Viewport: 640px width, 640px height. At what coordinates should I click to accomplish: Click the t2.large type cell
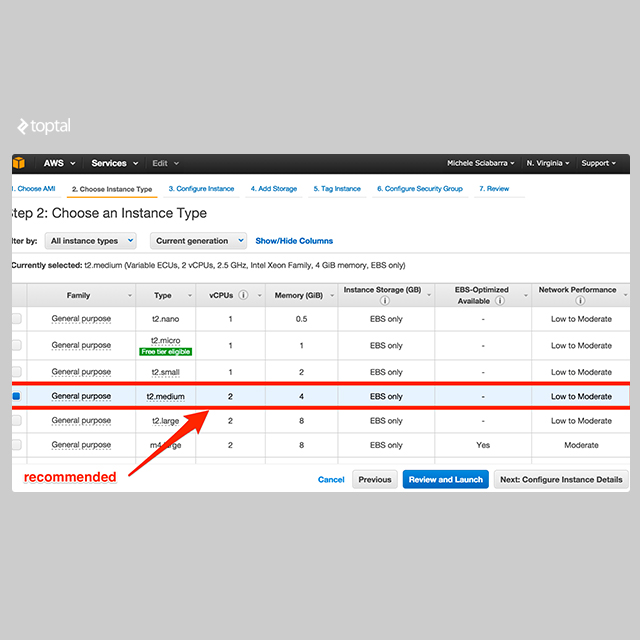click(x=165, y=421)
